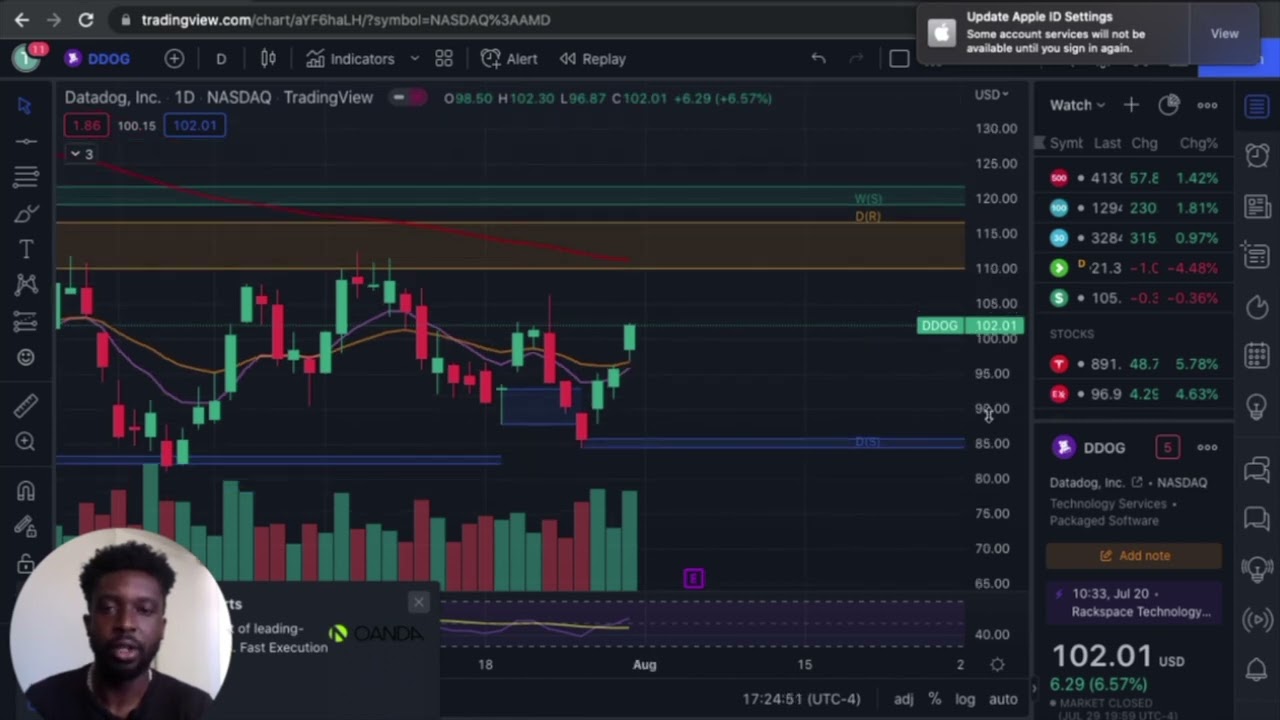Open the Watch list name dropdown
This screenshot has height=720, width=1280.
point(1077,105)
